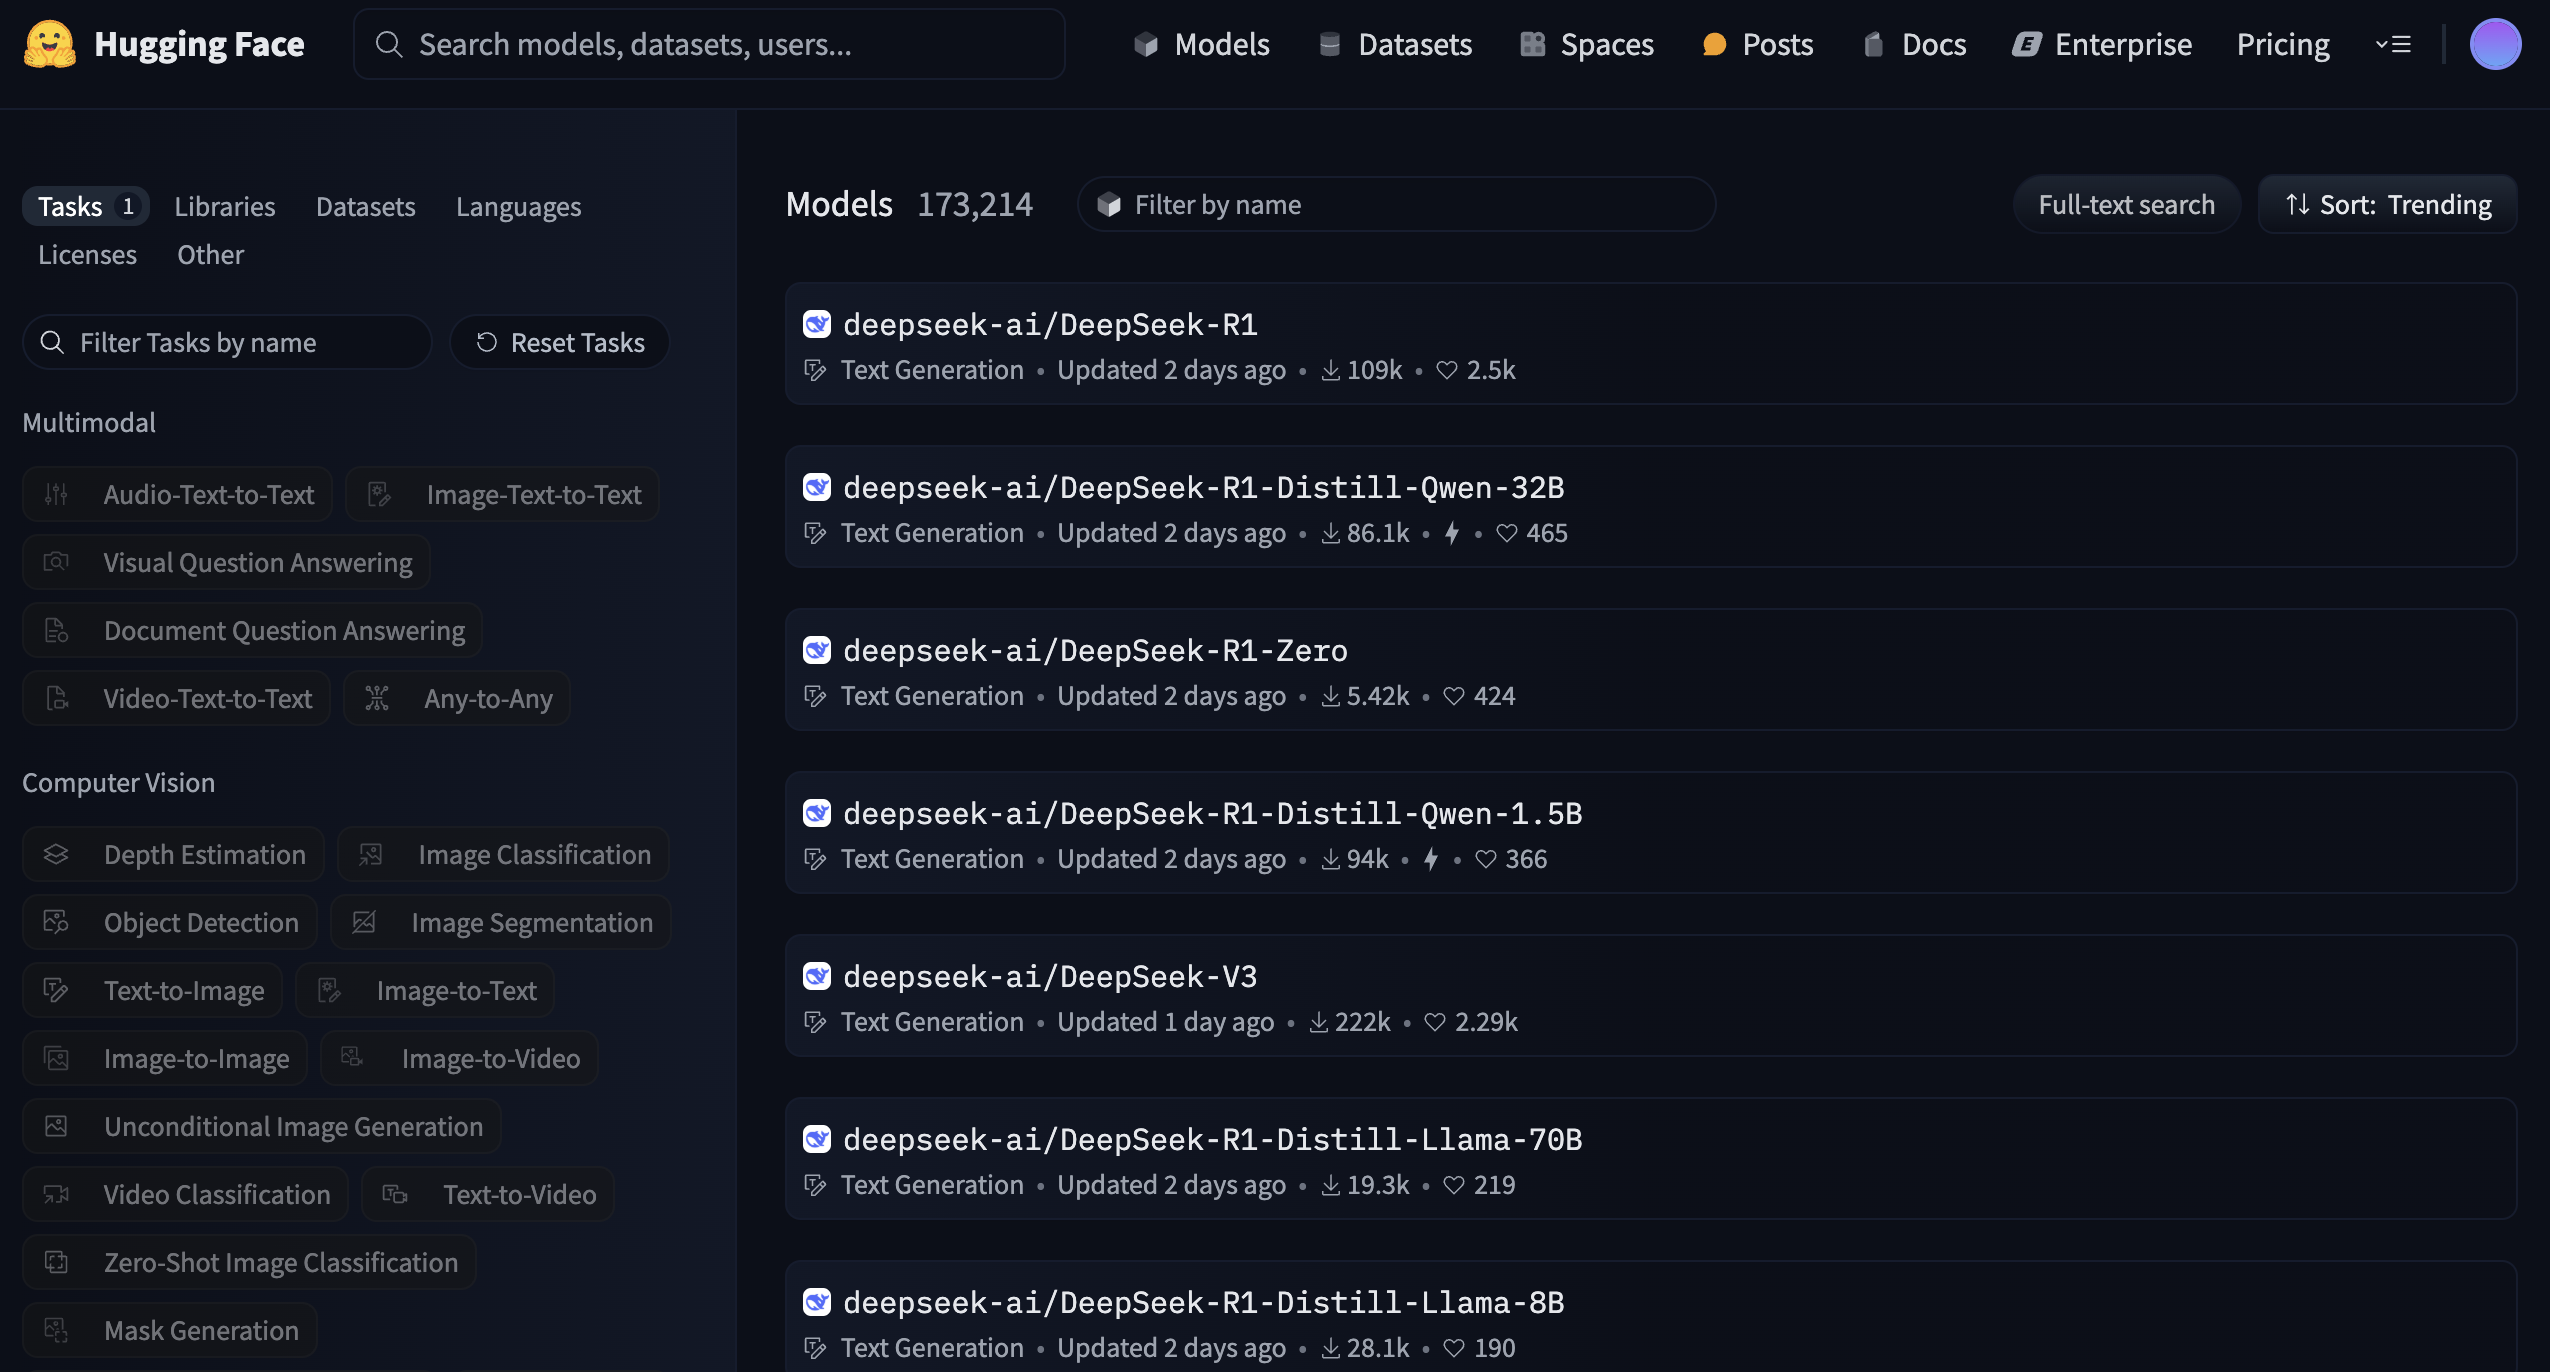The height and width of the screenshot is (1372, 2550).
Task: Click the heart likes icon on DeepSeek-R1
Action: (x=1446, y=370)
